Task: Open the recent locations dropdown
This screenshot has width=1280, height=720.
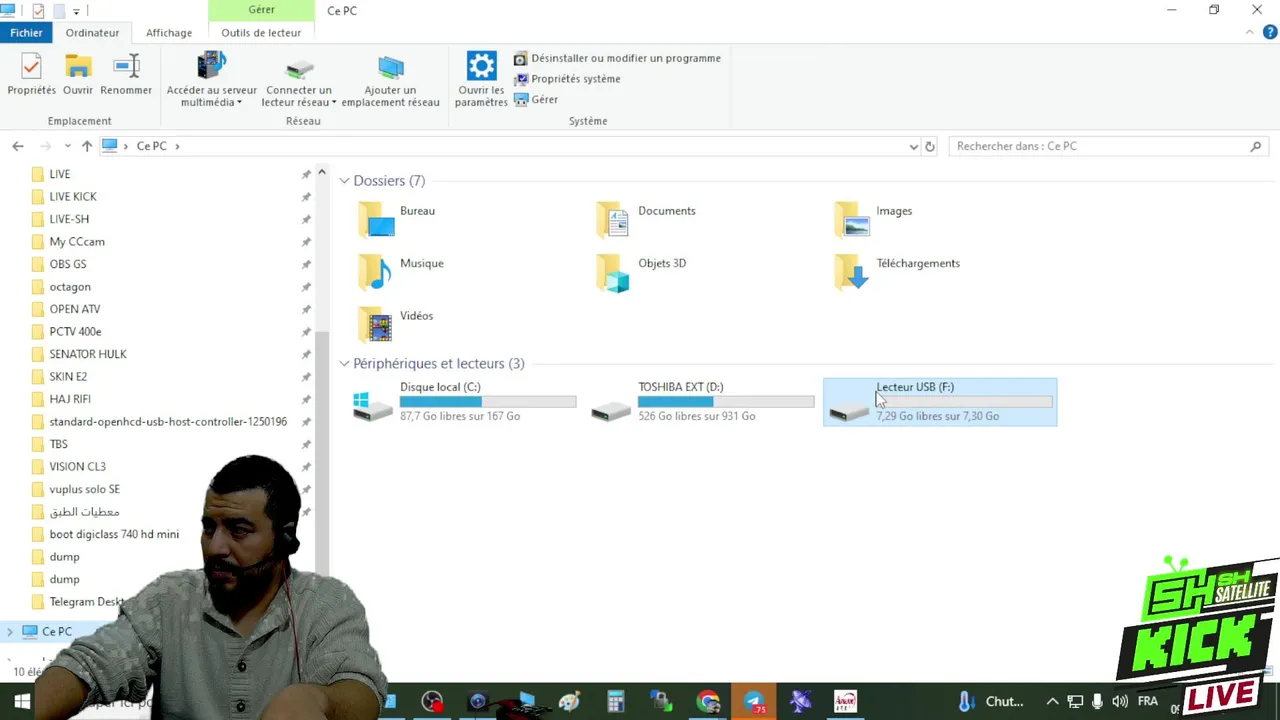Action: (67, 146)
